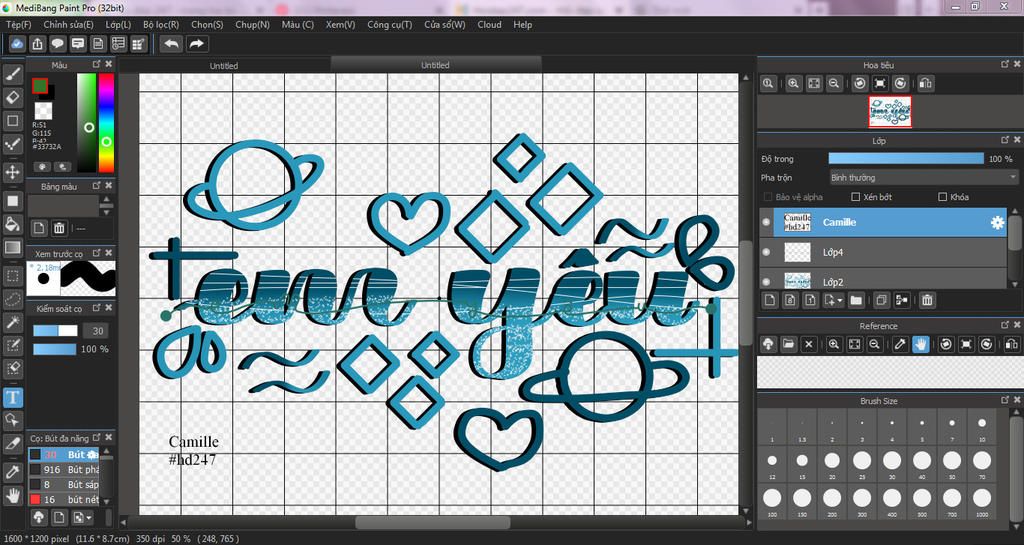The height and width of the screenshot is (545, 1024).
Task: Click the brush size value field showing 30
Action: click(x=97, y=331)
